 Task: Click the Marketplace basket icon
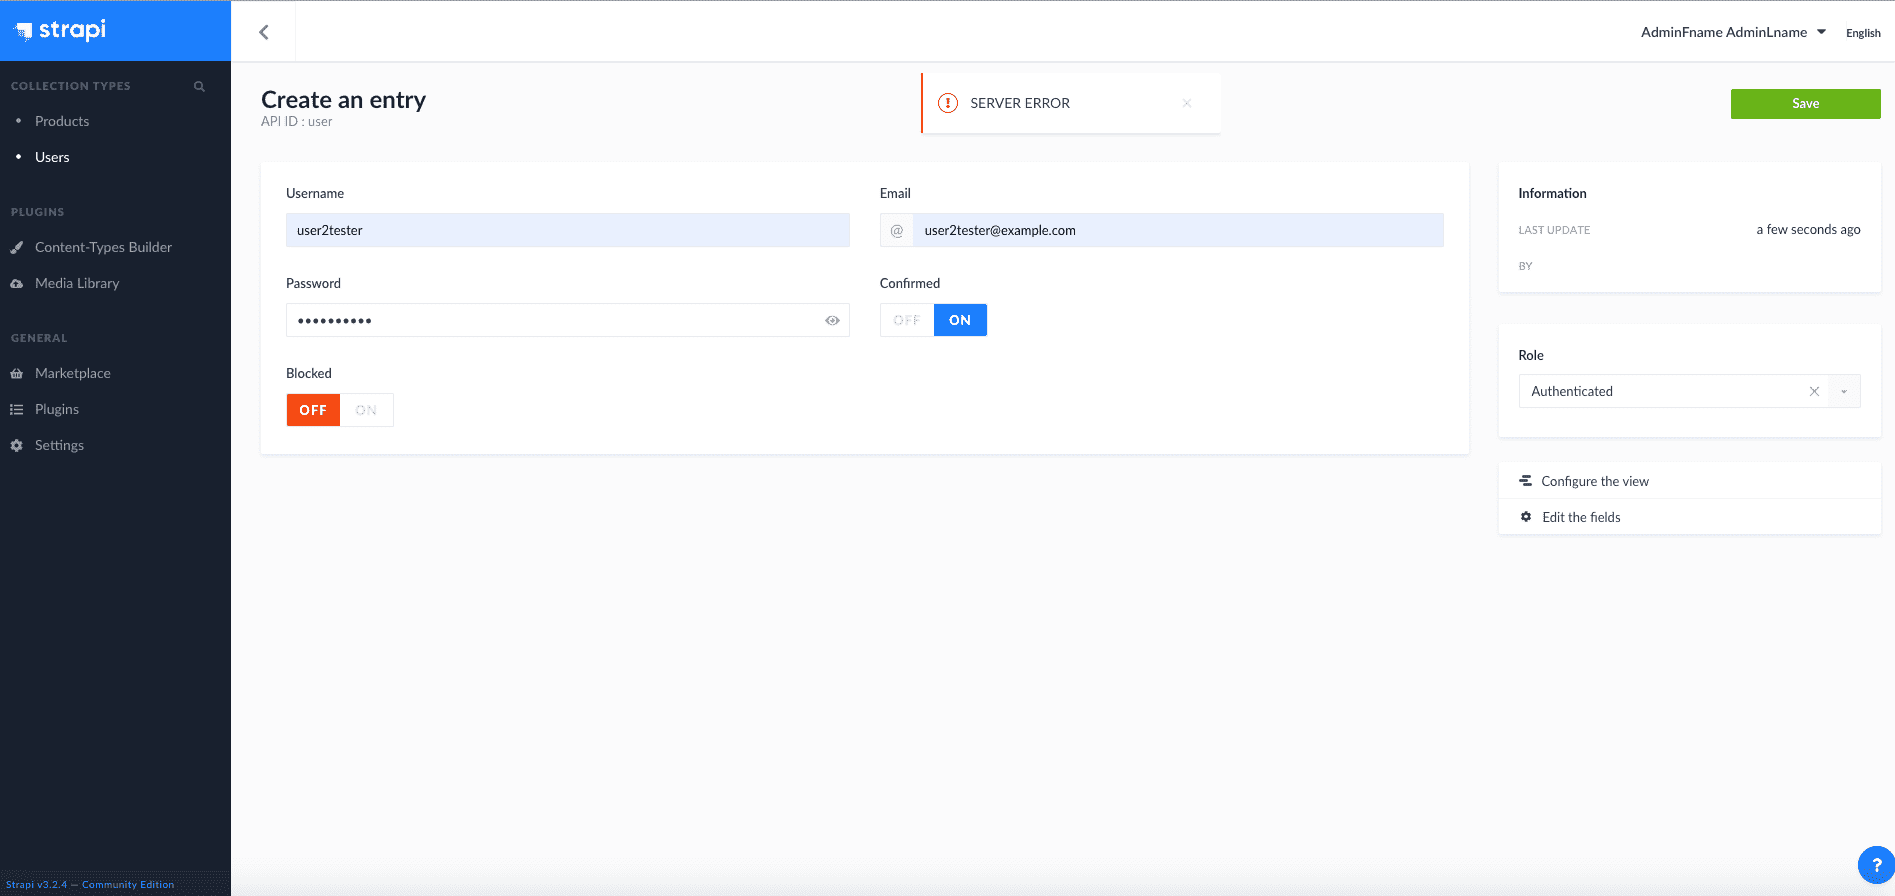[x=17, y=374]
